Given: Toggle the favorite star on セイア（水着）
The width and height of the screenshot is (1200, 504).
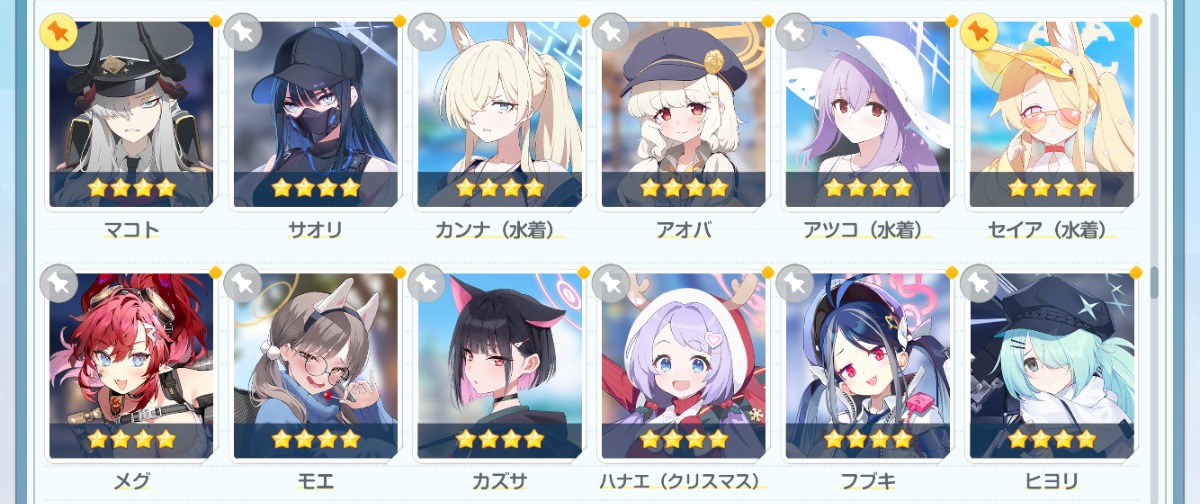Looking at the screenshot, I should 979,32.
